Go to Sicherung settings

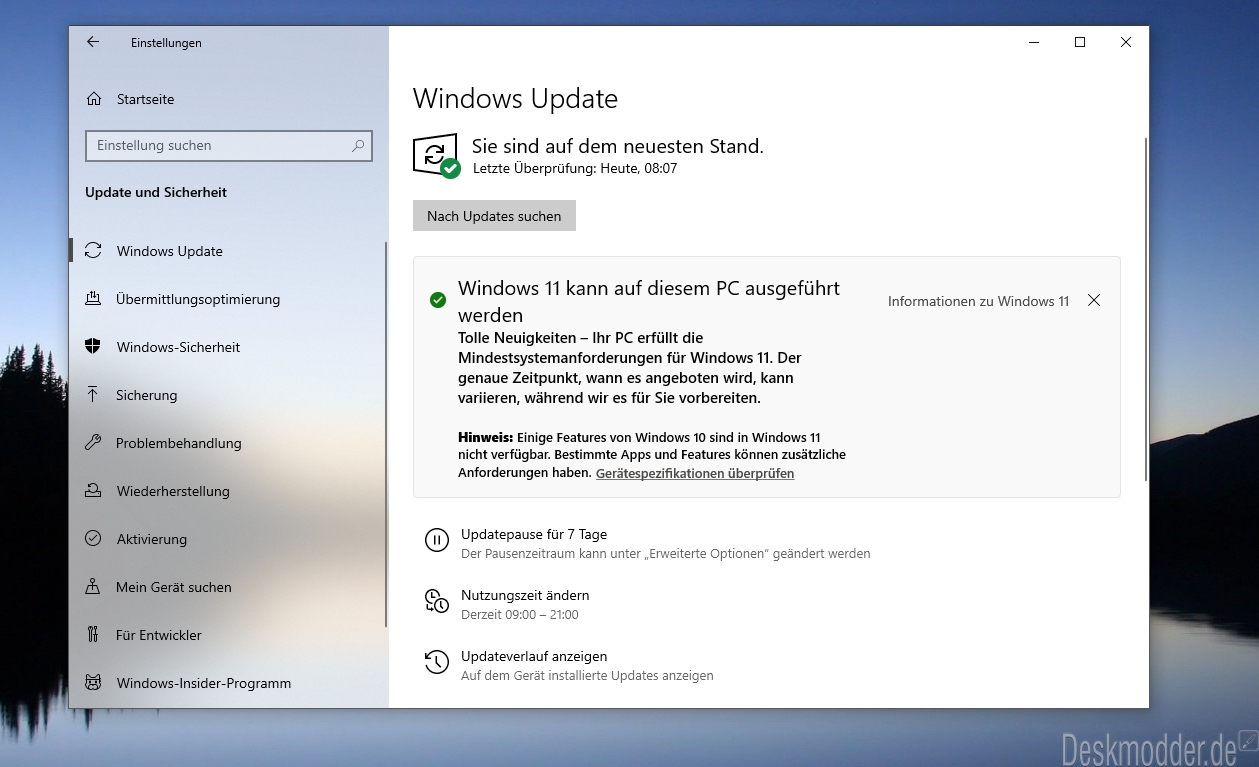click(227, 395)
